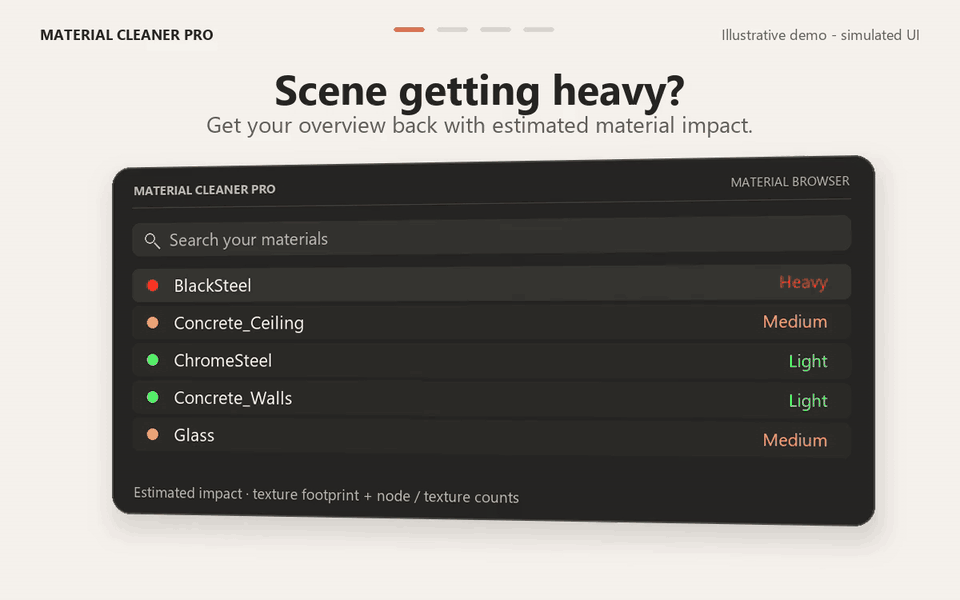Select the Concrete_Walls material row
960x600 pixels.
coord(492,399)
